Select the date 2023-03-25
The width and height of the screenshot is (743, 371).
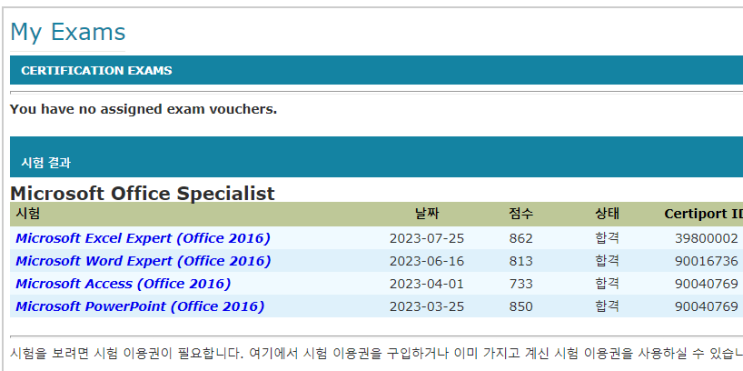pos(426,307)
